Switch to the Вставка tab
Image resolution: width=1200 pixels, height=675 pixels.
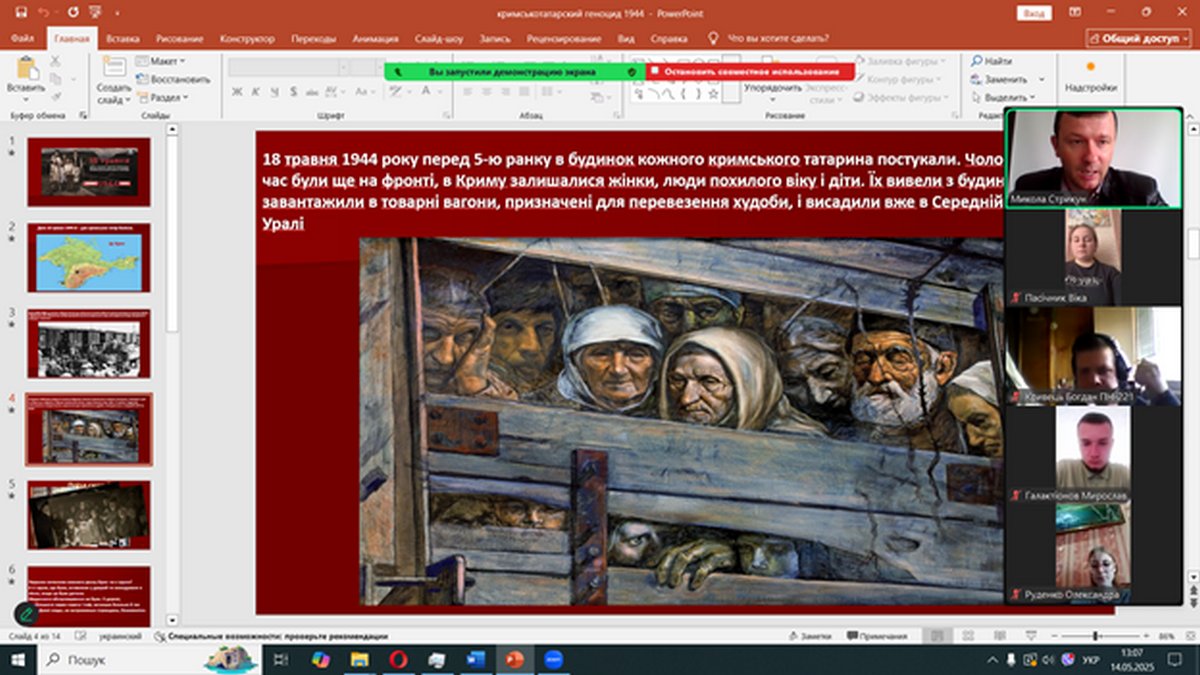coord(122,39)
